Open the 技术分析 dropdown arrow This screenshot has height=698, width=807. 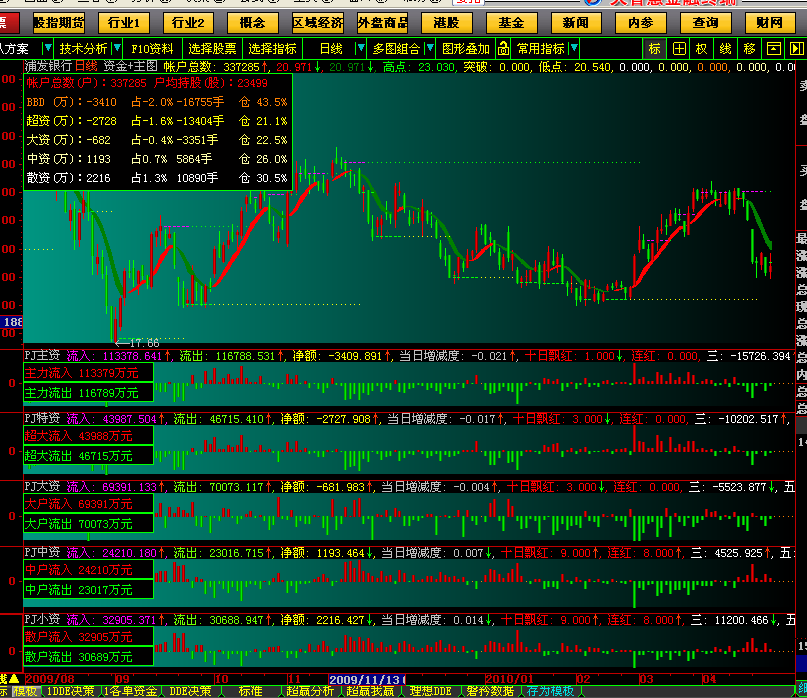(117, 48)
